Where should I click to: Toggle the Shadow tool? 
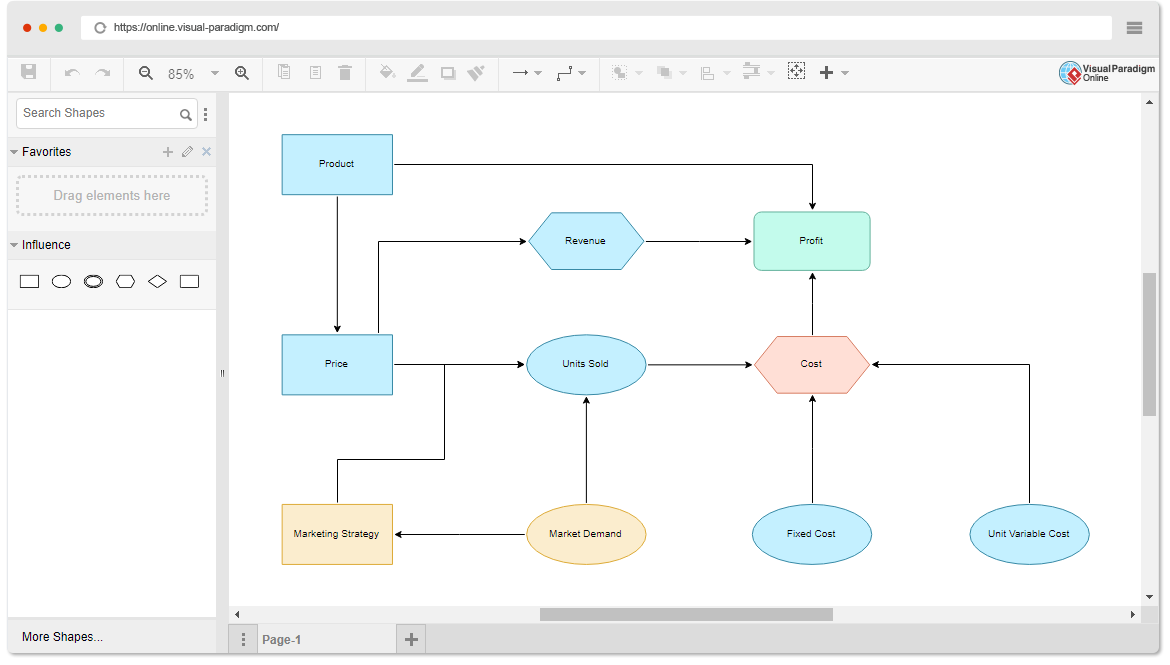pos(448,72)
